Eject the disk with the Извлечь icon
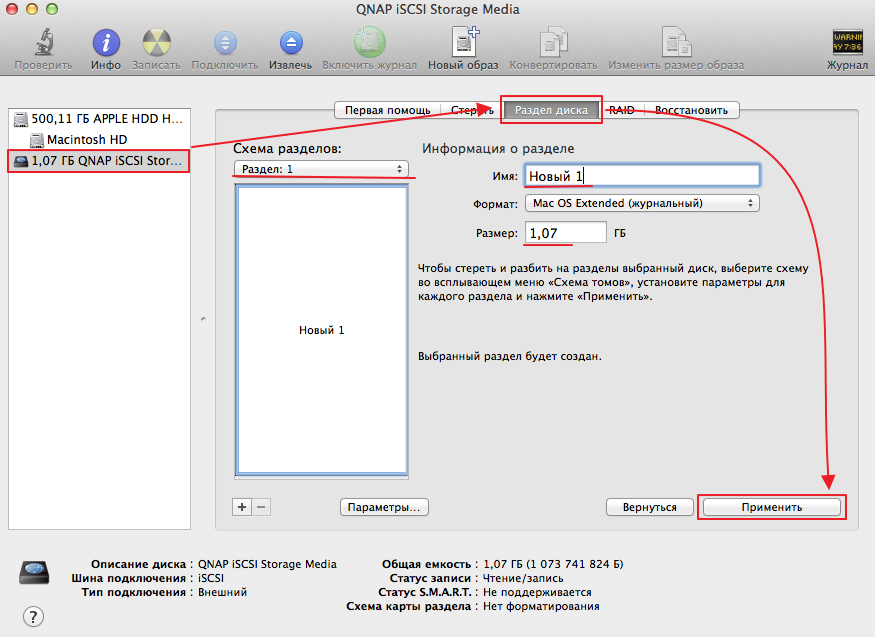This screenshot has height=637, width=875. coord(291,43)
